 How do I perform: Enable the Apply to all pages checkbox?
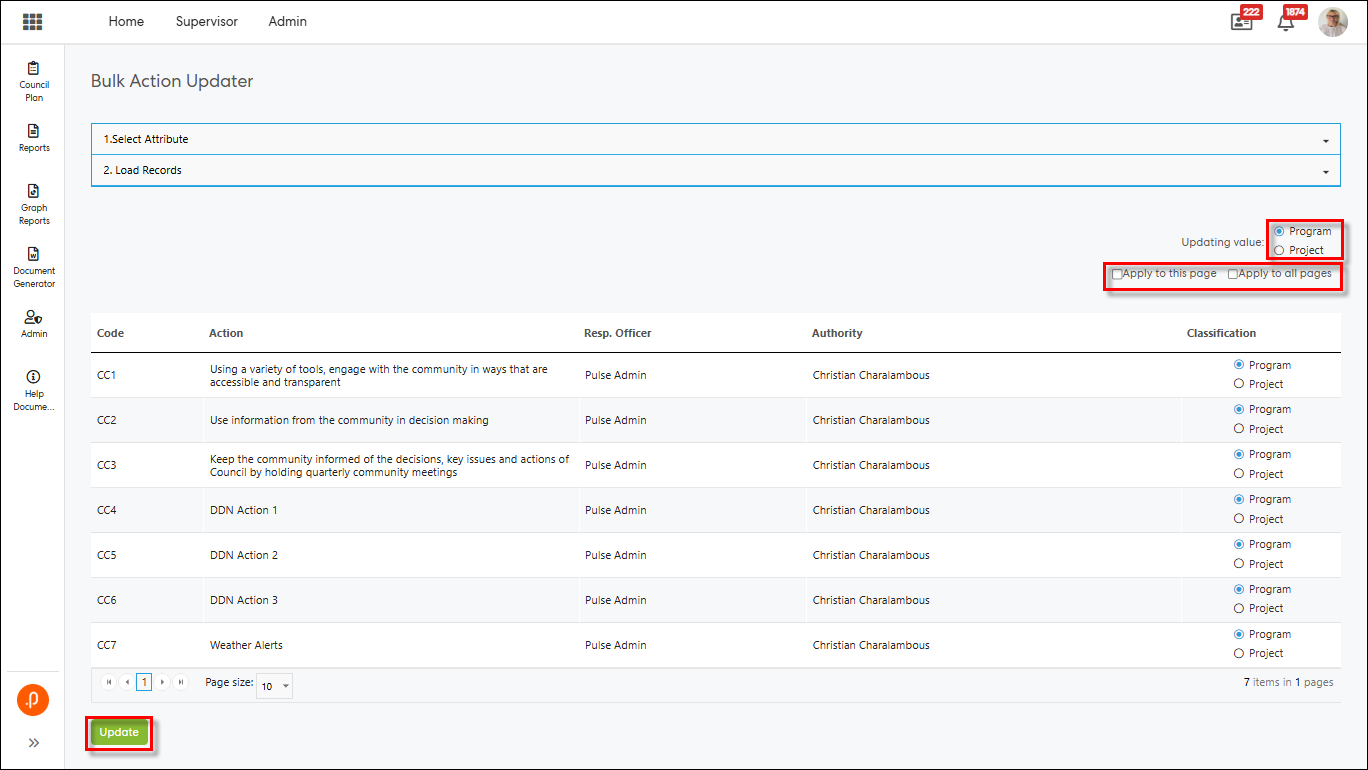1233,274
